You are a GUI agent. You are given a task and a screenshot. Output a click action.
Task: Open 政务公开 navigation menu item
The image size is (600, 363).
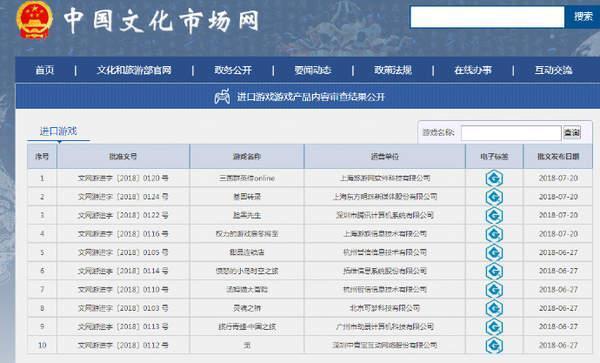click(233, 70)
